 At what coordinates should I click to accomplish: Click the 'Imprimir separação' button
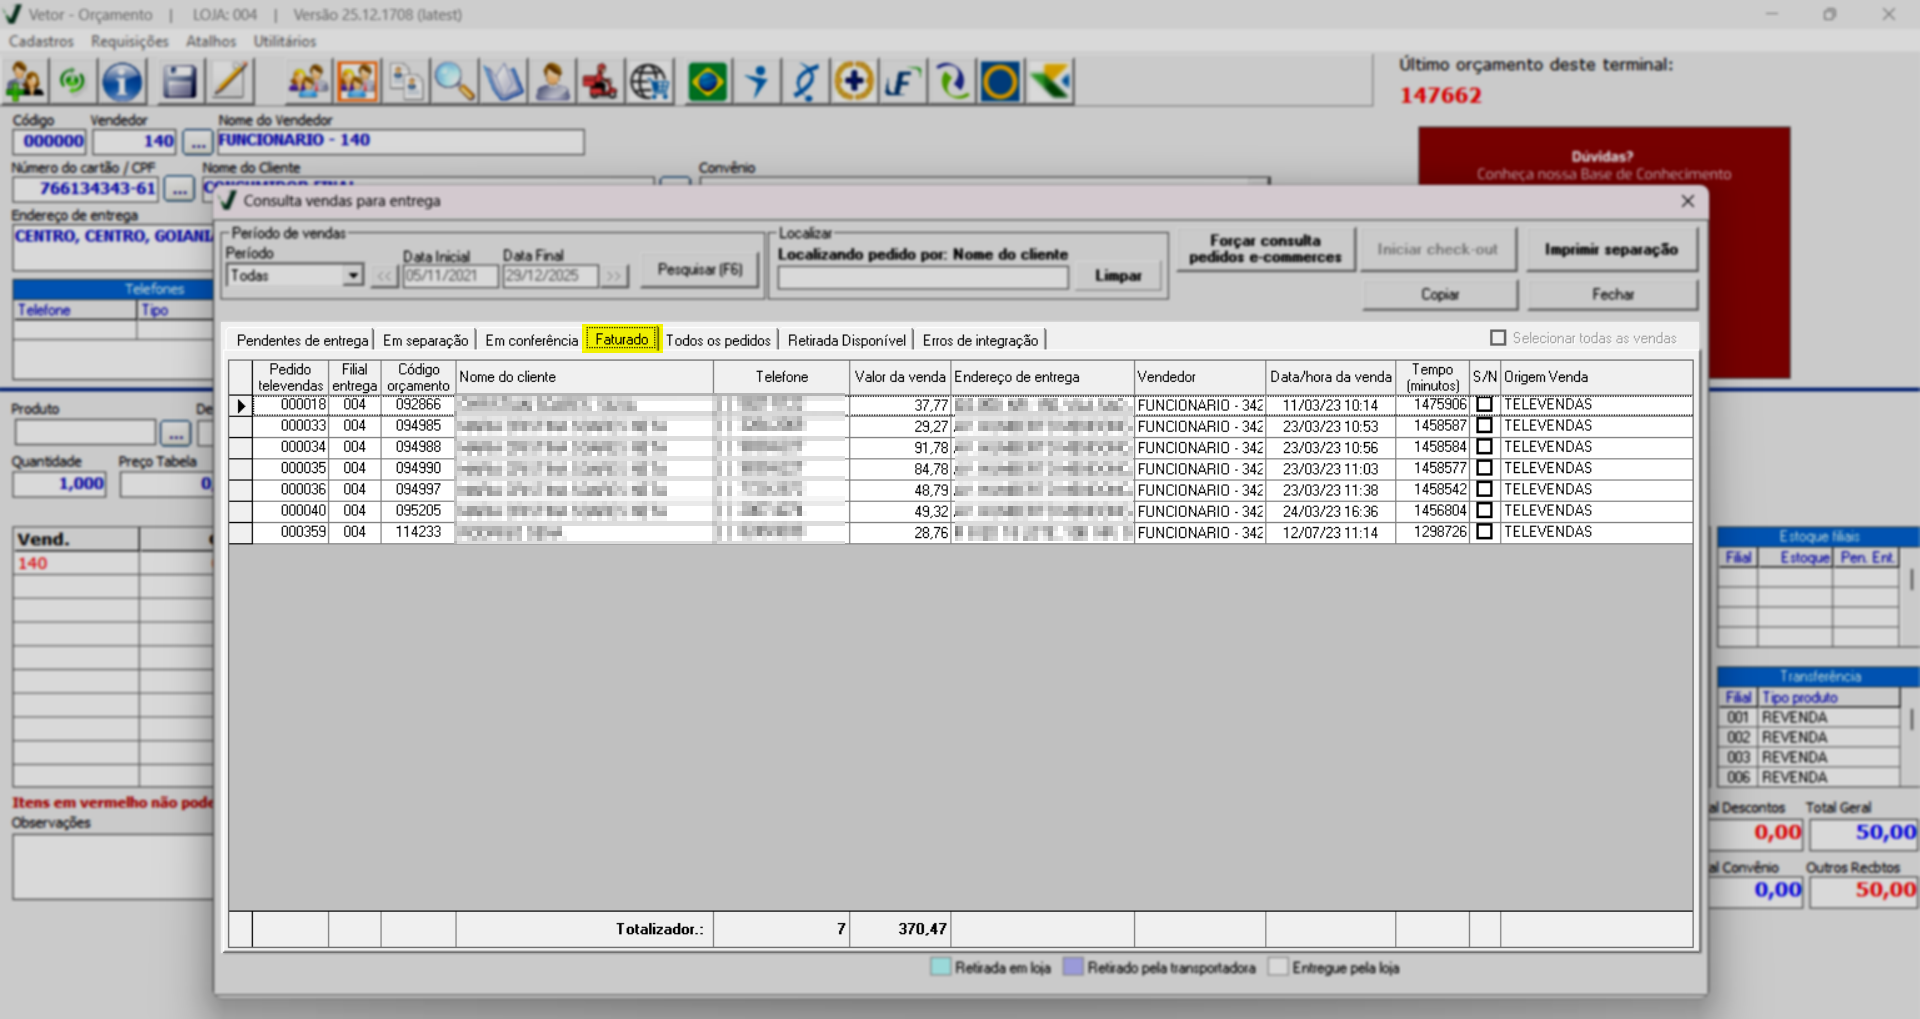click(x=1610, y=249)
